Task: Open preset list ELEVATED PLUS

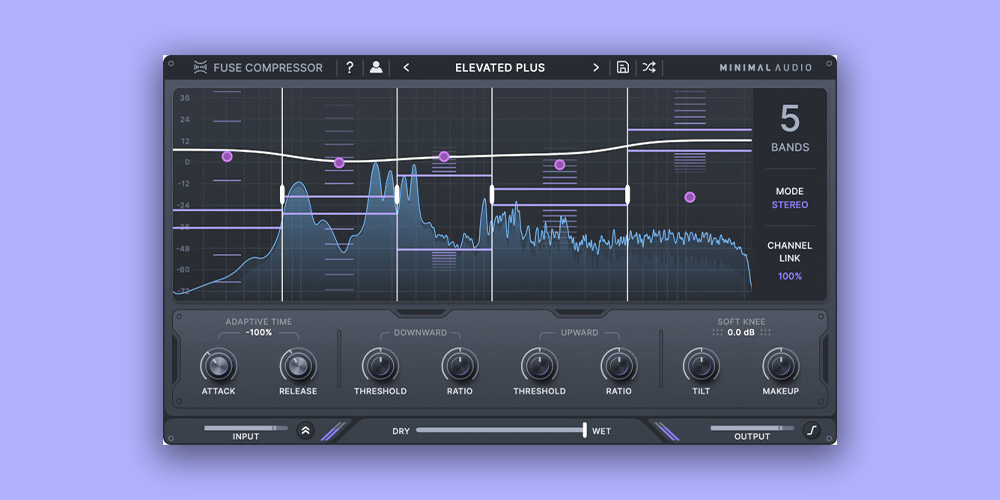Action: (500, 68)
